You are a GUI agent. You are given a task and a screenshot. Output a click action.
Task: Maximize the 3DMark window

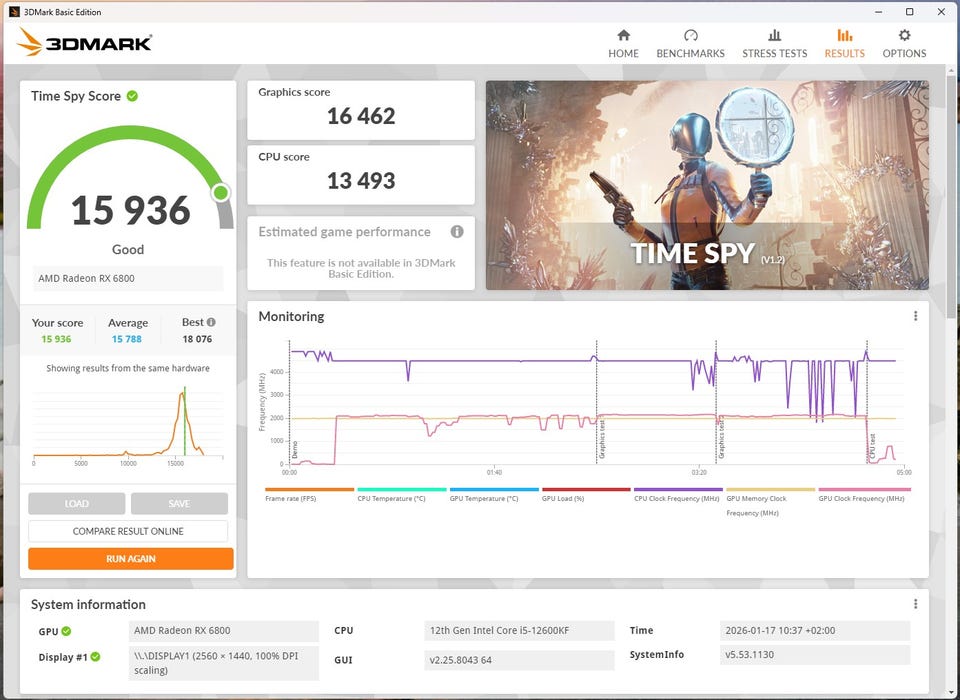coord(910,12)
